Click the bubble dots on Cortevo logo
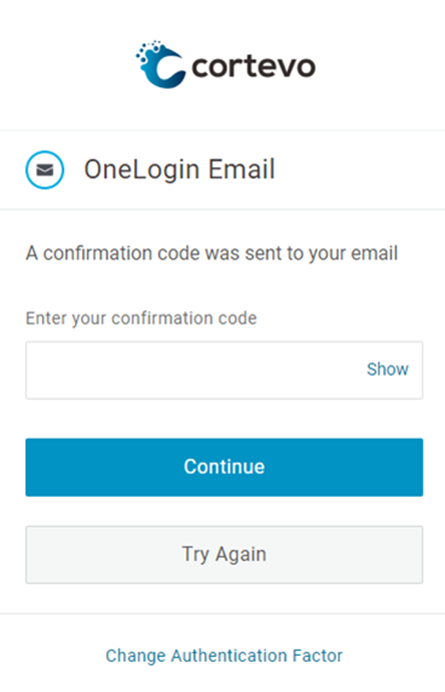 tap(147, 52)
